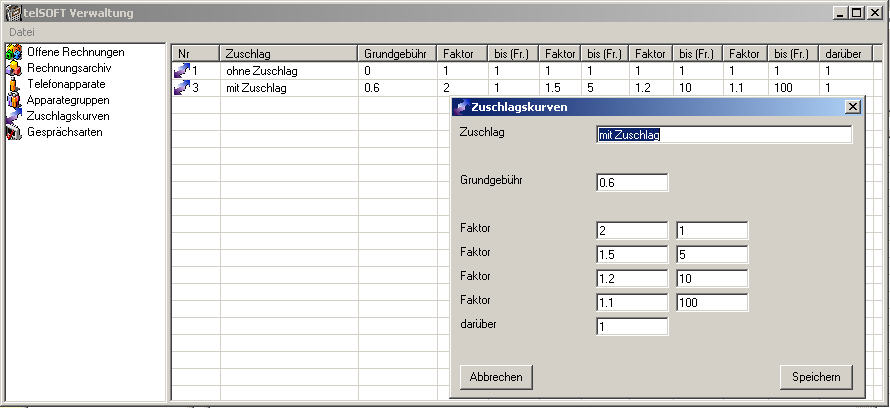Click the Zuschlag name input field
Screen dimensions: 890x408
[724, 135]
